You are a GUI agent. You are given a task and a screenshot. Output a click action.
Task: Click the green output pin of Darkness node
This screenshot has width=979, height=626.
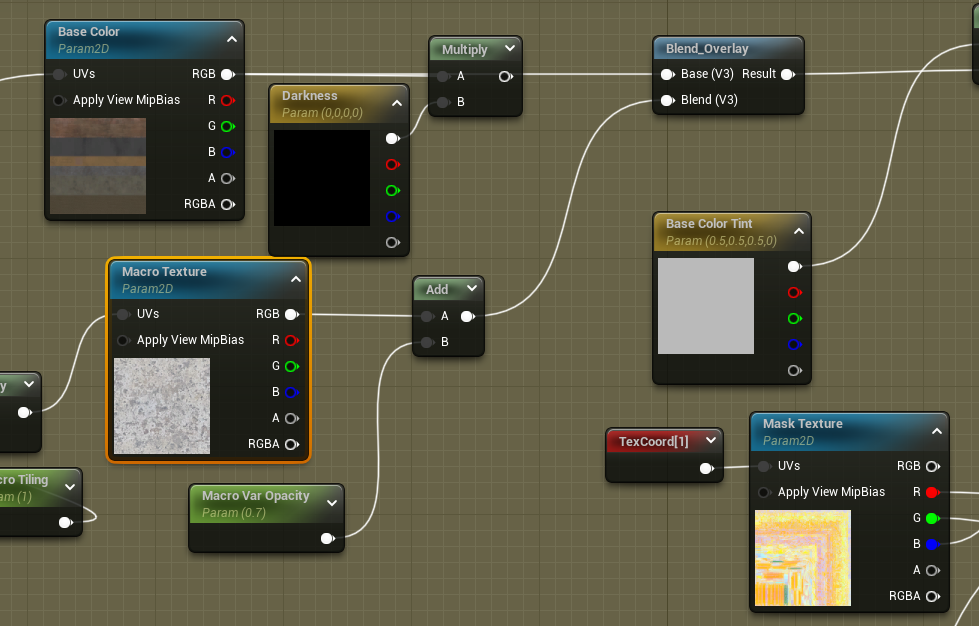pyautogui.click(x=393, y=190)
